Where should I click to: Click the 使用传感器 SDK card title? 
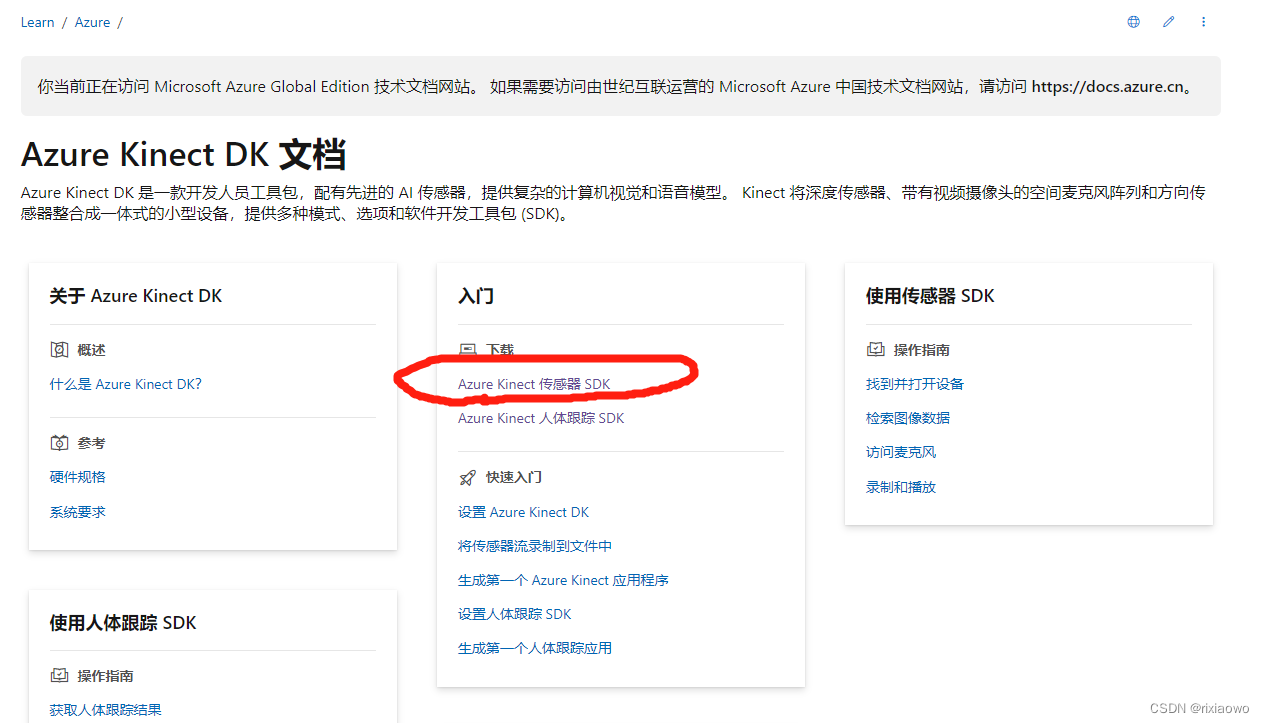pos(930,296)
